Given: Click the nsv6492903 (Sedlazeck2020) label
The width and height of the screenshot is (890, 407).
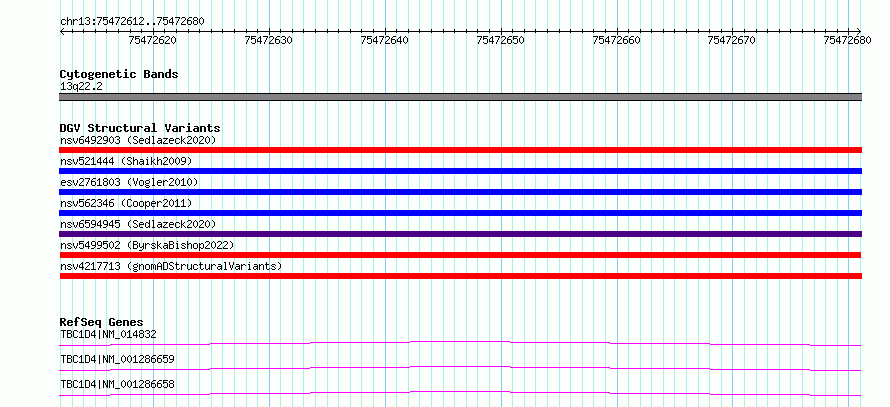Looking at the screenshot, I should pyautogui.click(x=138, y=140).
